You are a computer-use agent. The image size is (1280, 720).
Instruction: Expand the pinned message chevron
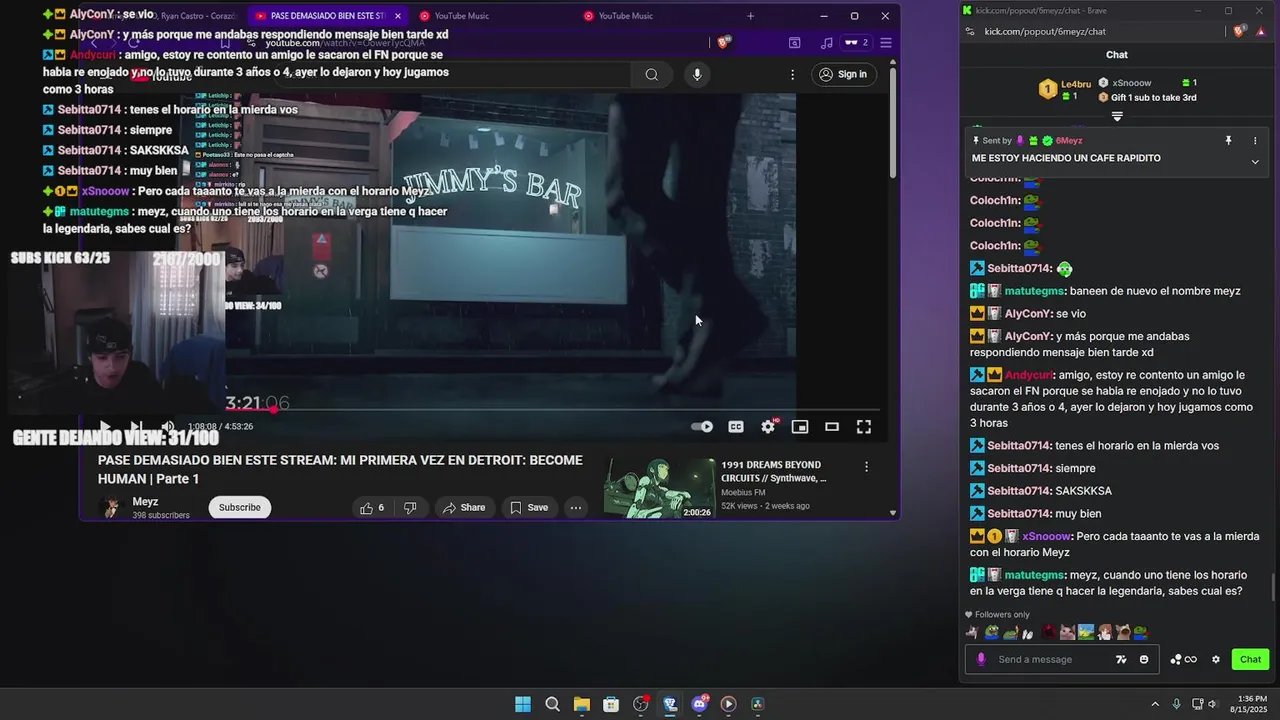point(1255,161)
